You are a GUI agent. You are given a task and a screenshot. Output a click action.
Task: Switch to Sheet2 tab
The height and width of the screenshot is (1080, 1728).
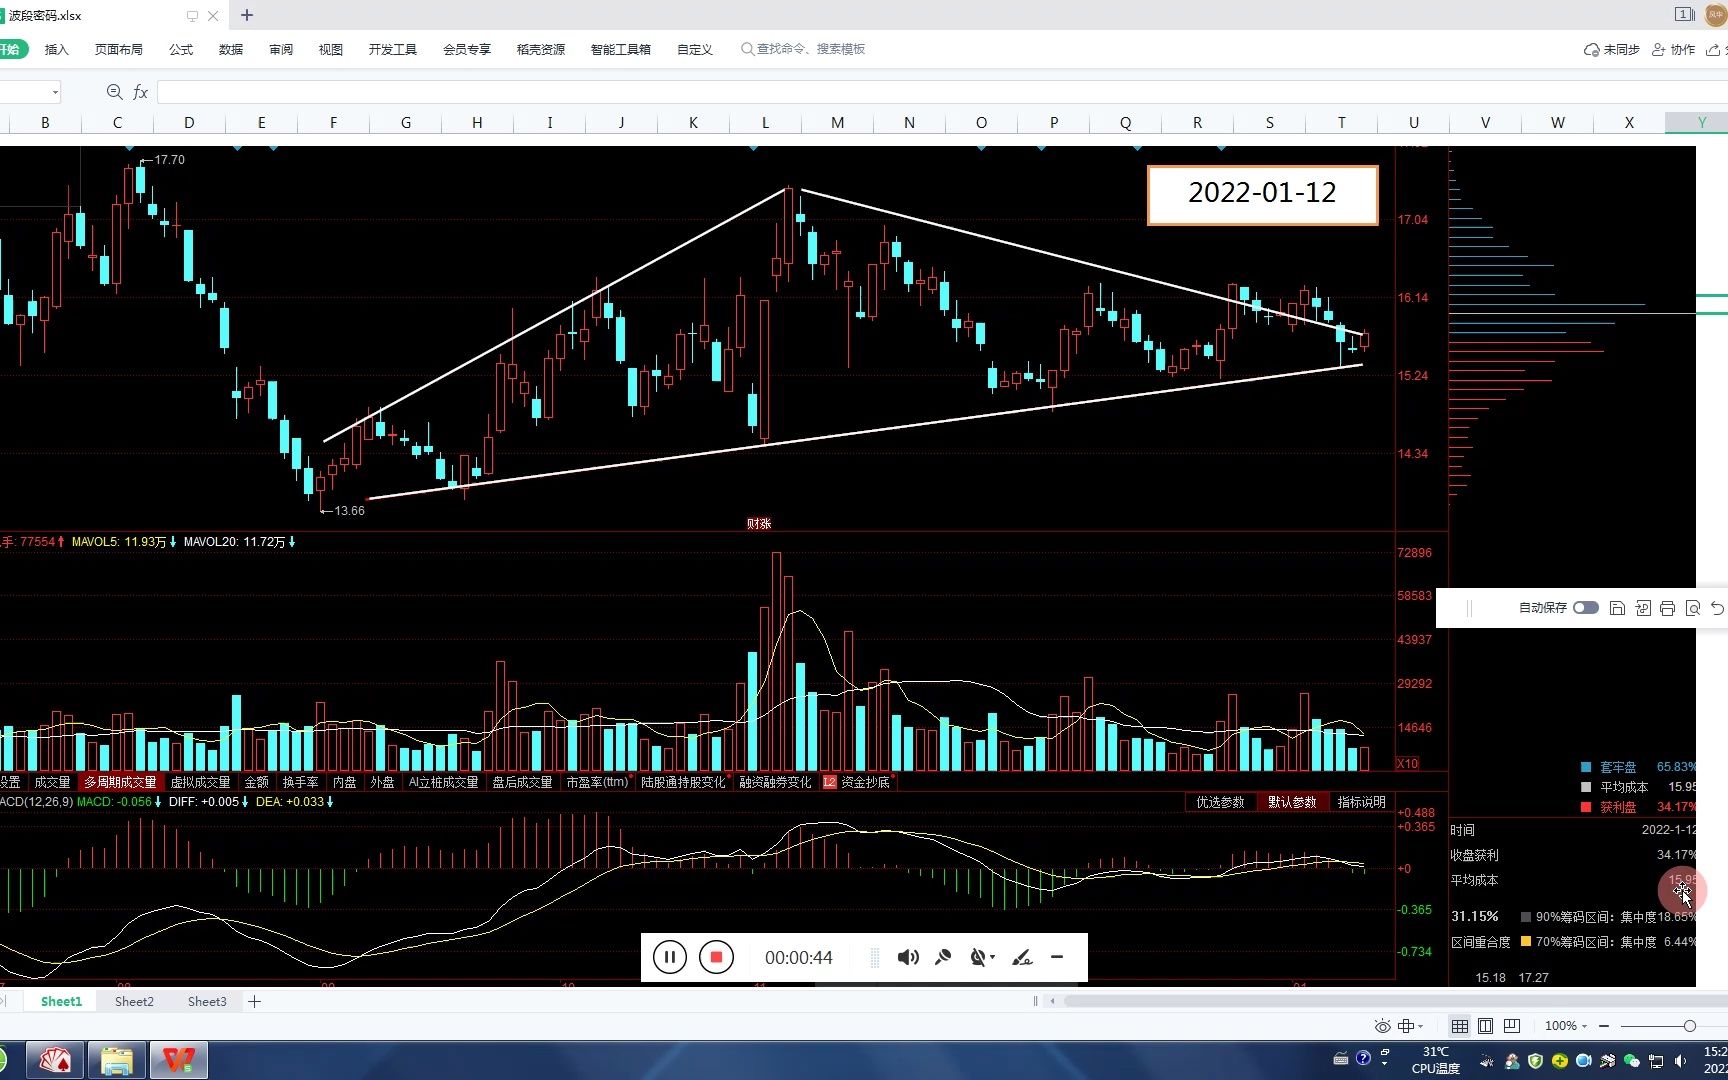tap(134, 1001)
